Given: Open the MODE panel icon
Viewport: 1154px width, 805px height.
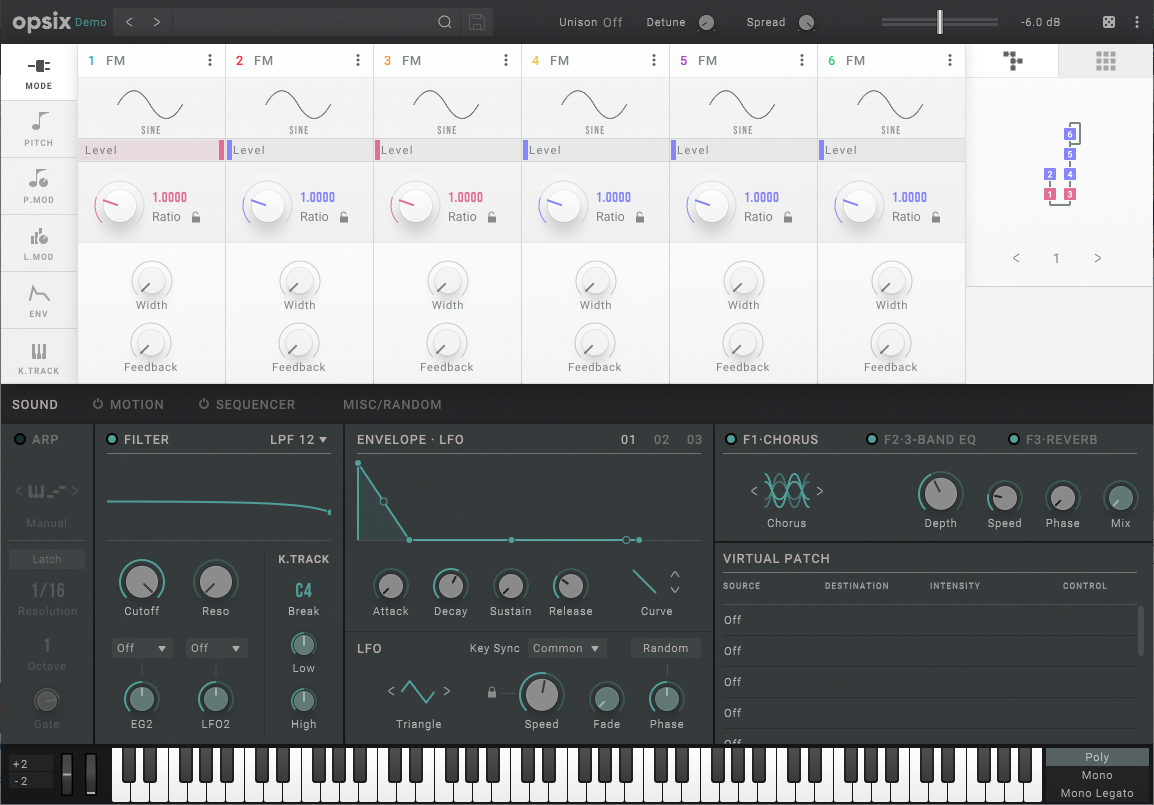Looking at the screenshot, I should pyautogui.click(x=38, y=71).
